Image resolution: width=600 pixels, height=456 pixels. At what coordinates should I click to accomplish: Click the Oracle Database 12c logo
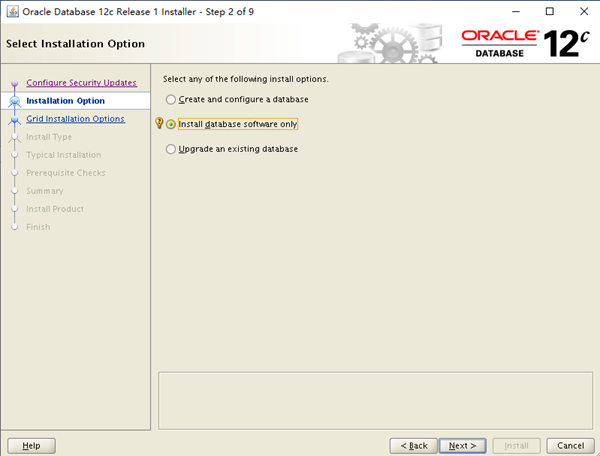coord(525,44)
